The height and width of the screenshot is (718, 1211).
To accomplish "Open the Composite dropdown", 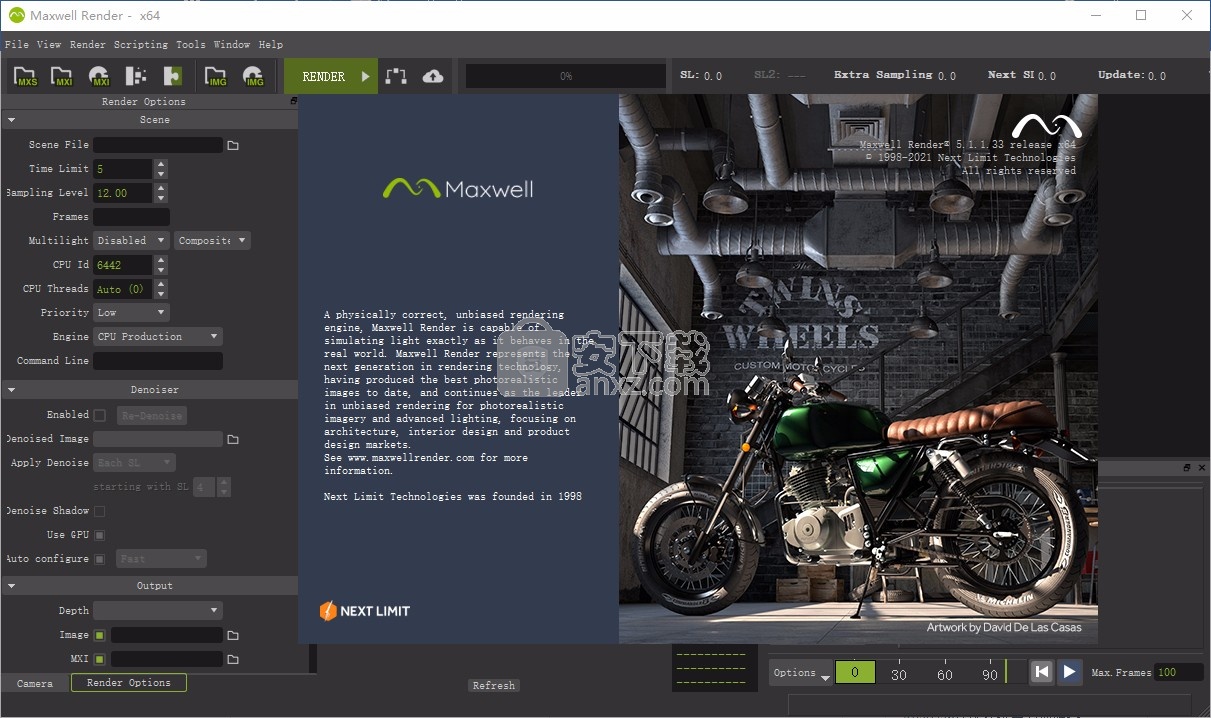I will click(x=213, y=241).
